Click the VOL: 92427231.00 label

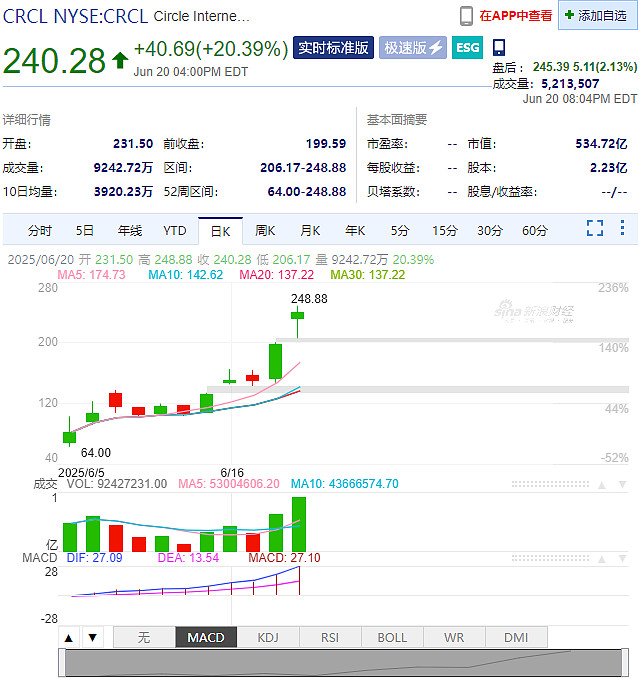117,484
